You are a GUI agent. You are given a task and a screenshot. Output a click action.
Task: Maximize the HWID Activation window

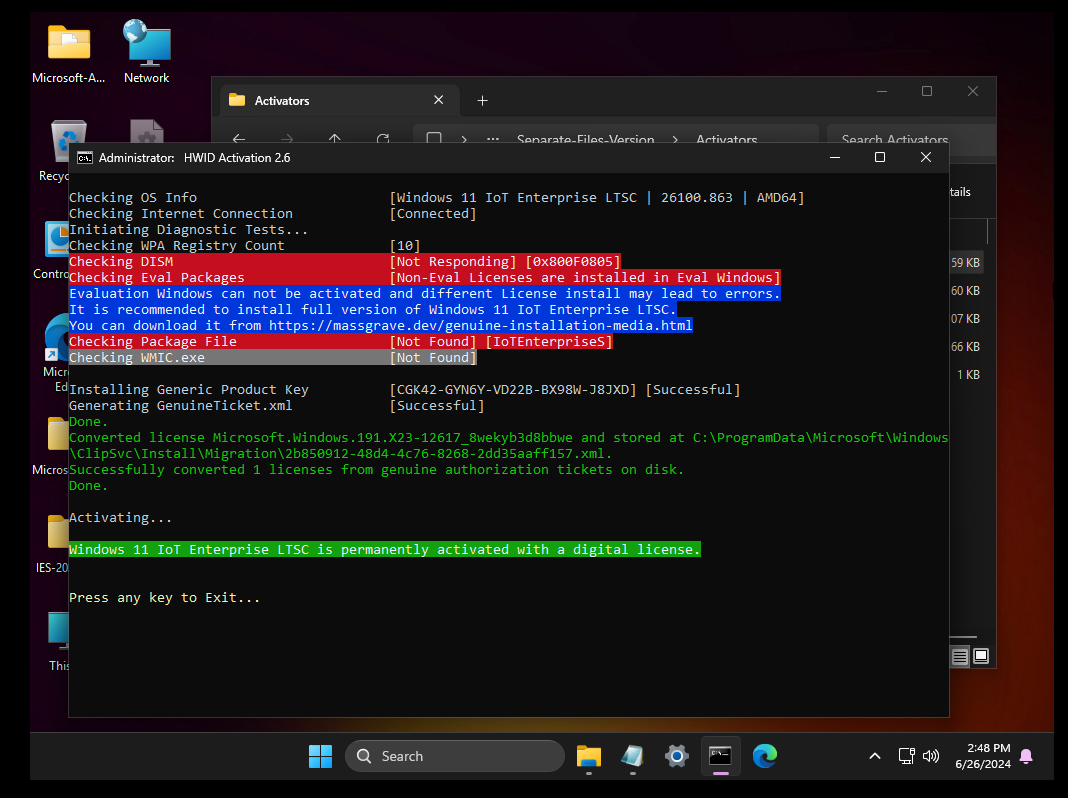pos(879,157)
